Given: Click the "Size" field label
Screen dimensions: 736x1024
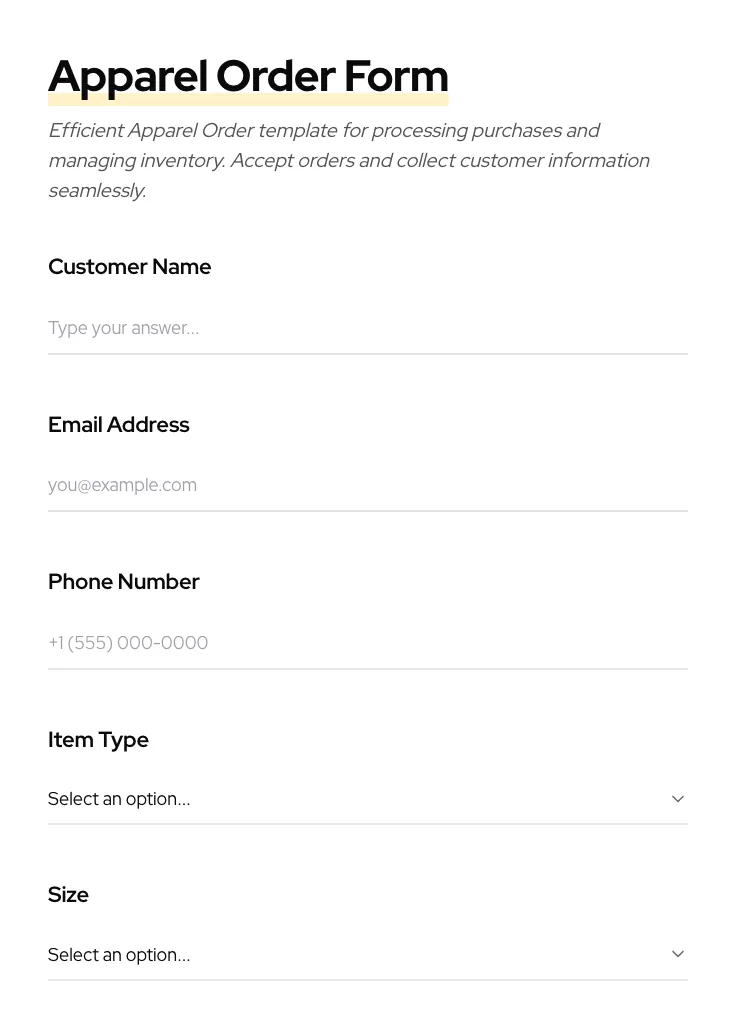Looking at the screenshot, I should [x=68, y=895].
